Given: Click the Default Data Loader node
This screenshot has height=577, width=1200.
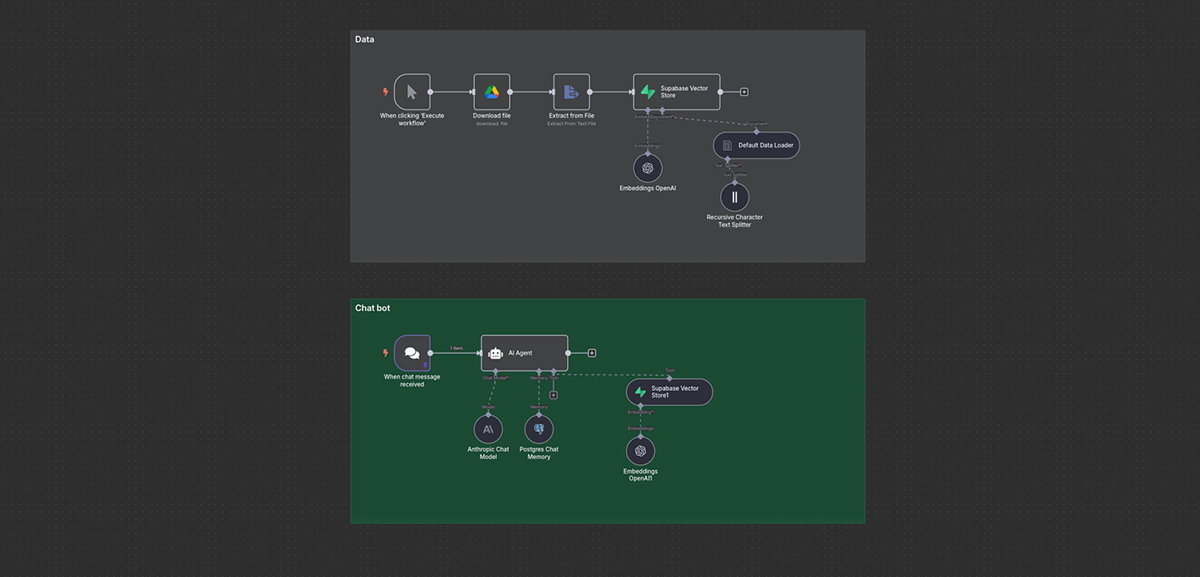Looking at the screenshot, I should pyautogui.click(x=756, y=145).
